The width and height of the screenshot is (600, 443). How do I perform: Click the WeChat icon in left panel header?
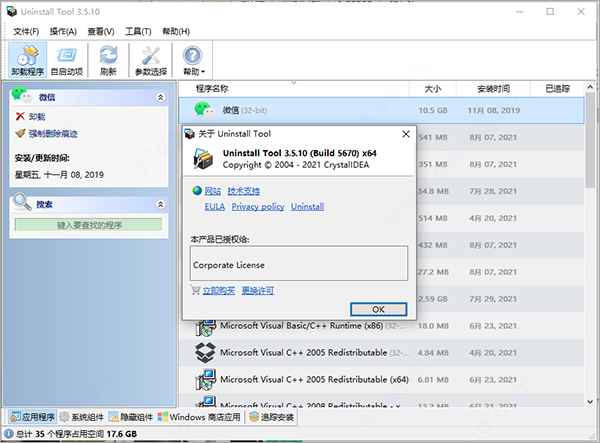[x=21, y=96]
